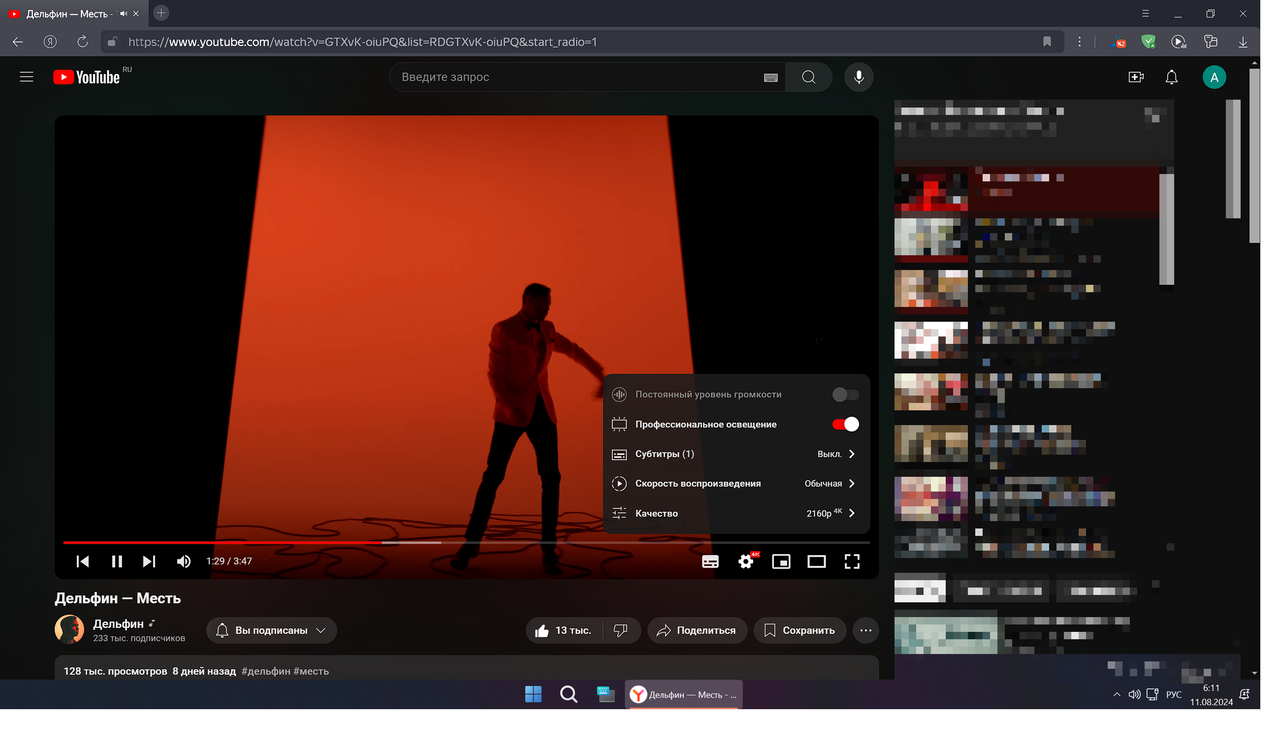Open the Дельфин channel avatar
1280x735 pixels.
tap(69, 629)
